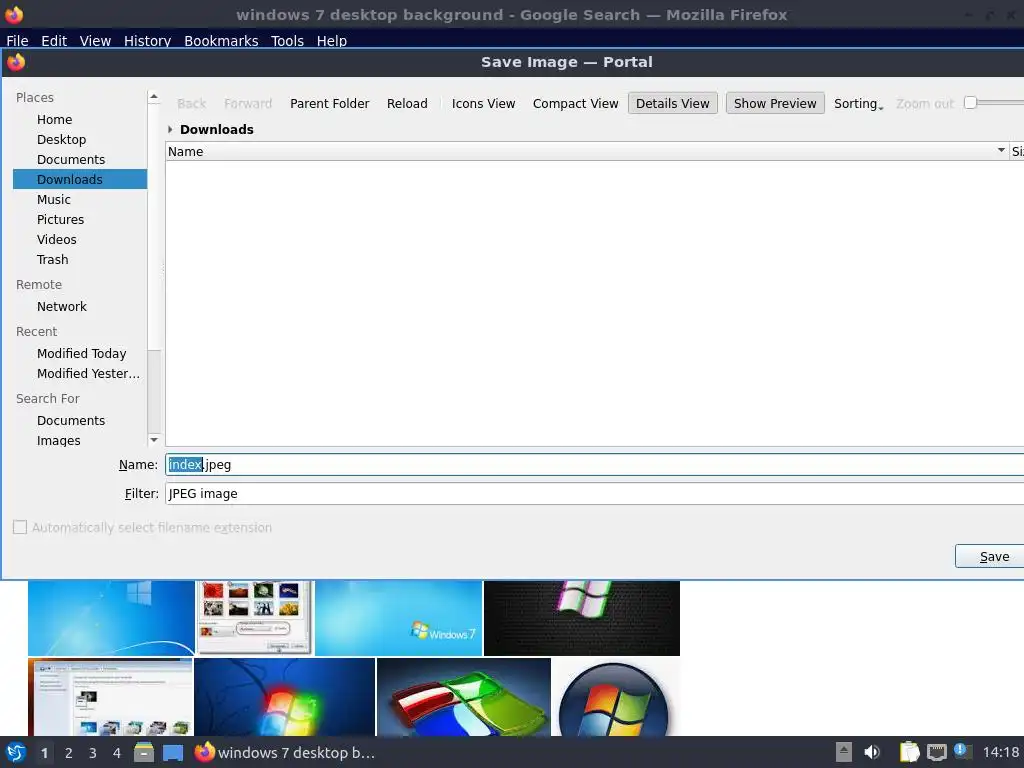Select Desktop in Places
This screenshot has height=768, width=1024.
tap(80, 140)
